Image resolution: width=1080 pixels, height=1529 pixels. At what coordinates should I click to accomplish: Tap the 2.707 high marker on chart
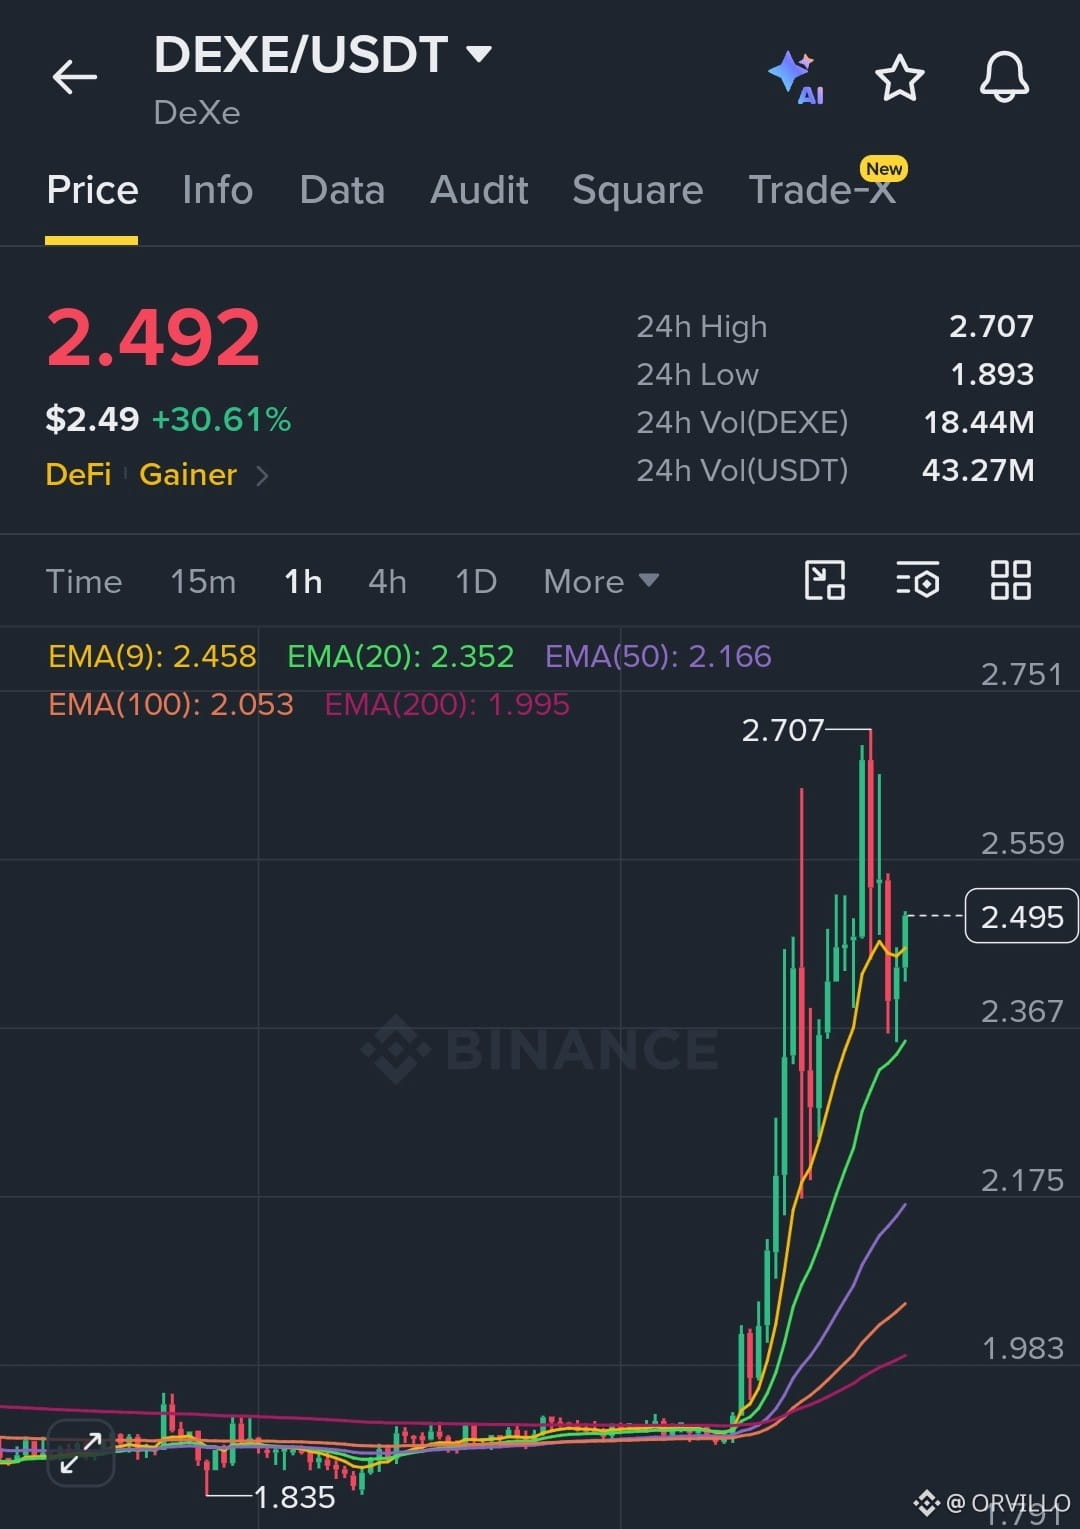tap(782, 730)
